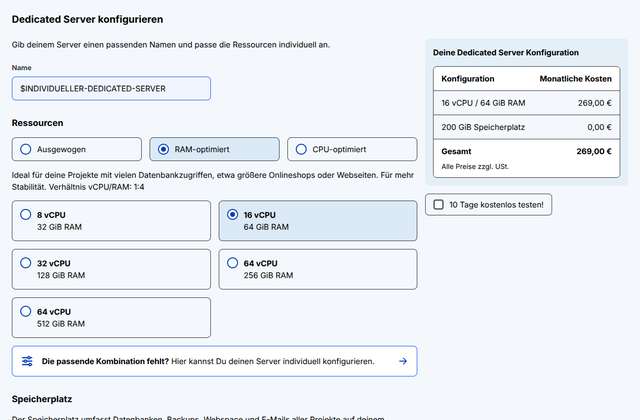Choose the 8 vCPU 32 GiB RAM option
The image size is (640, 420).
[111, 221]
